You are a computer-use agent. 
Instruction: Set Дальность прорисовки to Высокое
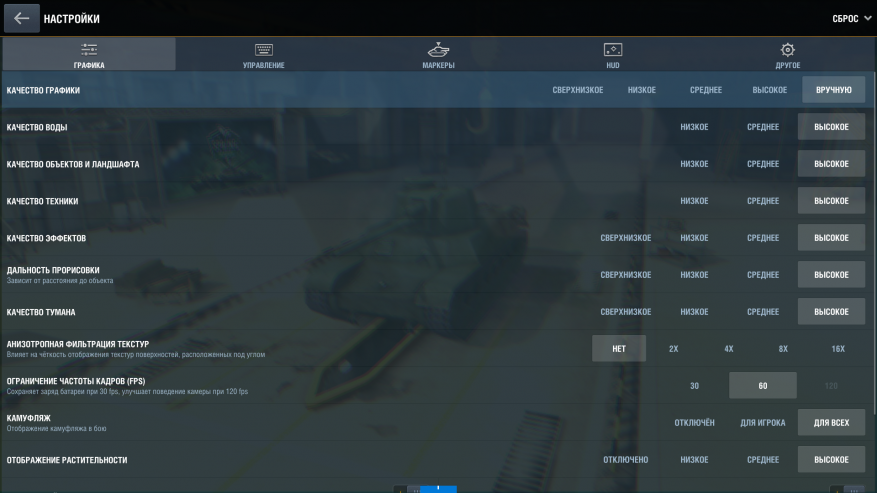[x=831, y=275]
